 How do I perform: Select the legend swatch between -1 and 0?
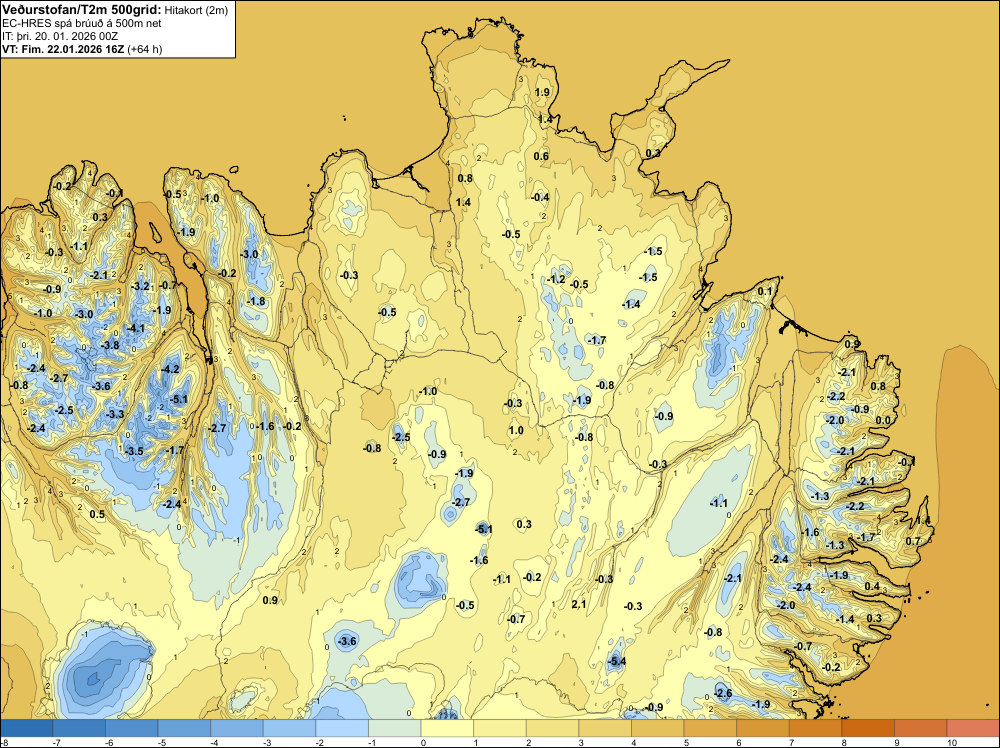coord(395,728)
